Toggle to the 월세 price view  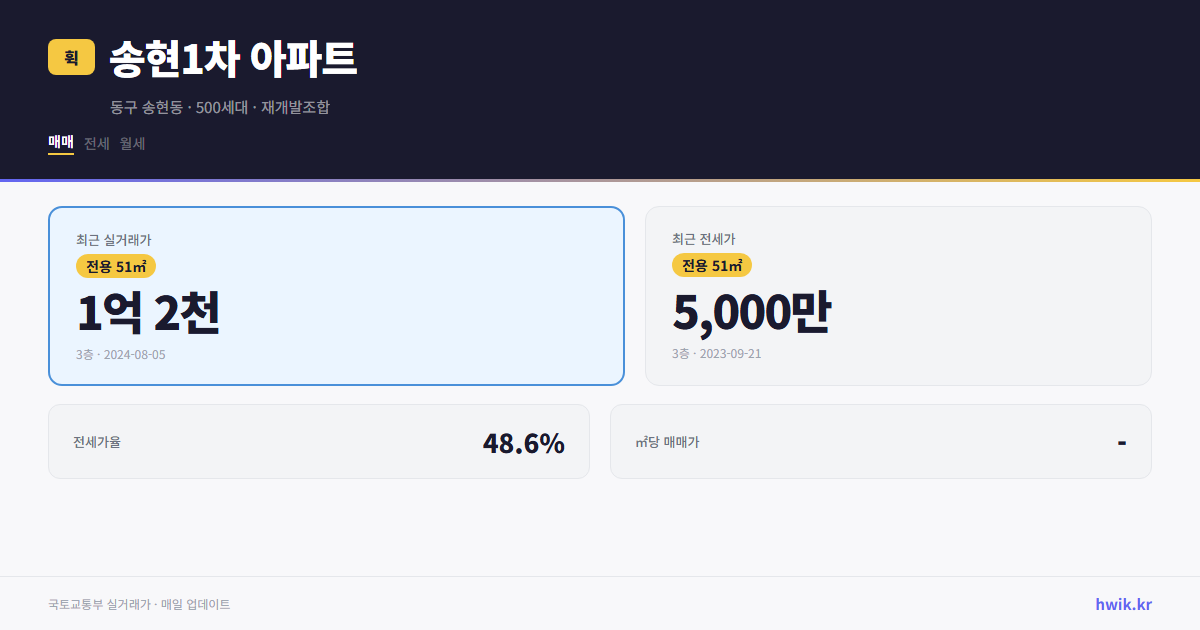[x=130, y=143]
